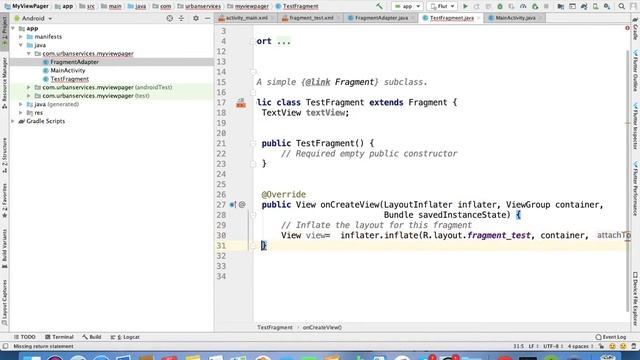The image size is (640, 360).
Task: Open the profiler gauge icon in toolbar
Action: click(x=523, y=6)
